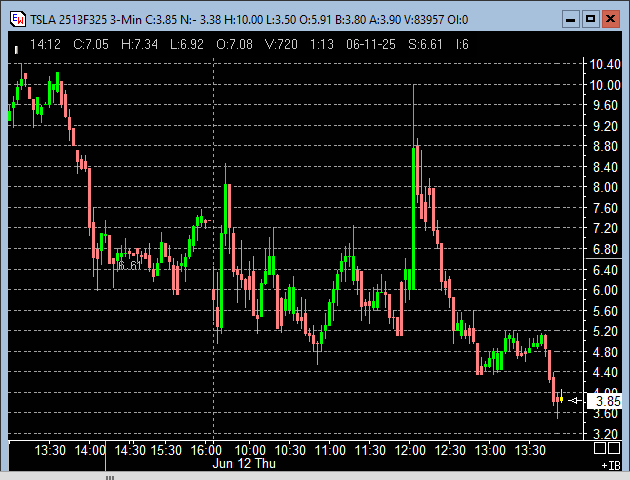630x480 pixels.
Task: Click the 12:30 time axis label
Action: coord(450,450)
